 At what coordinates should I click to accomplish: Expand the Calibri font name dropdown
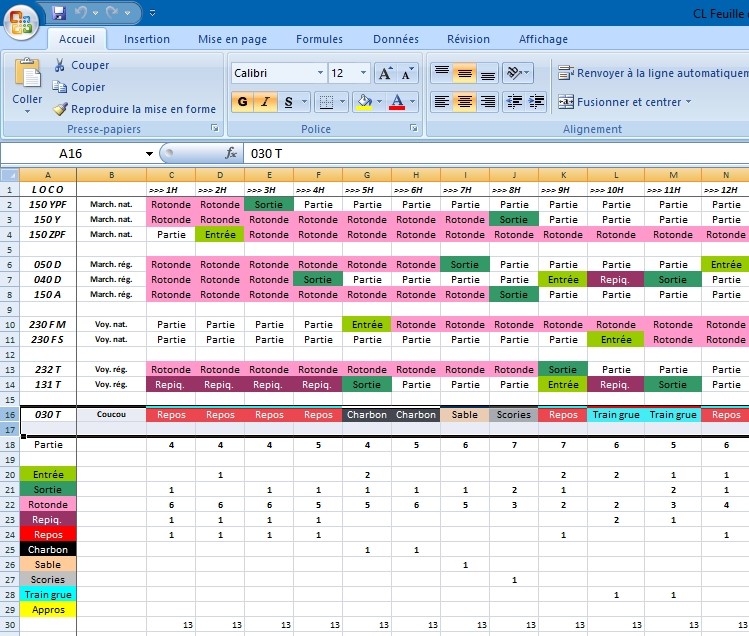(321, 73)
